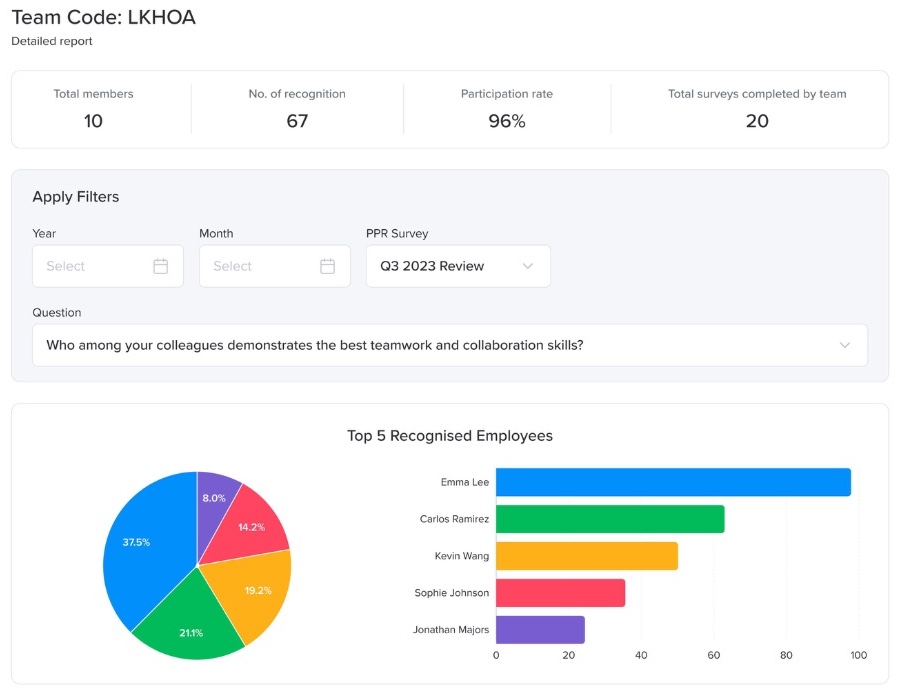900x694 pixels.
Task: Click 'Total surveys completed by team' label
Action: [x=757, y=94]
